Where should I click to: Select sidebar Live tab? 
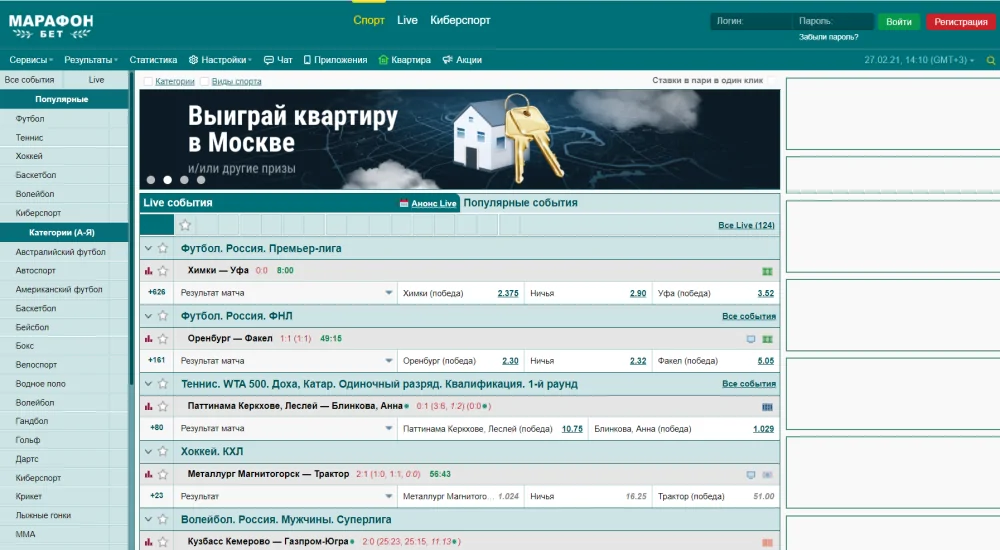[96, 80]
